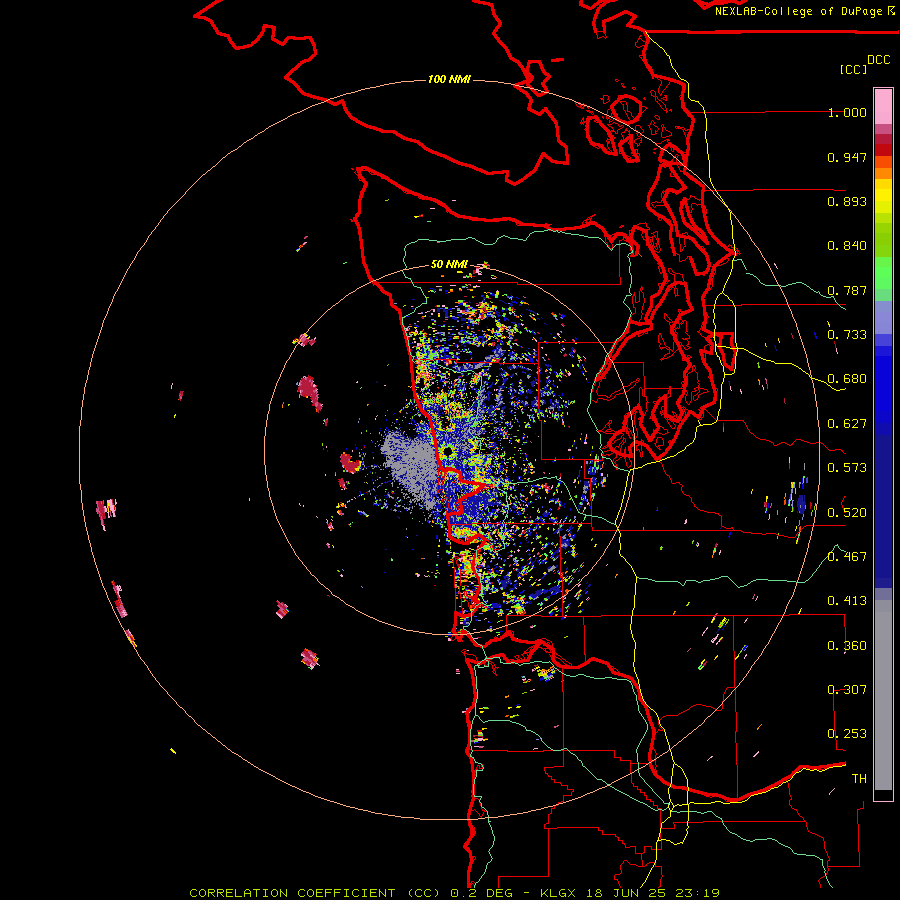Screen dimensions: 900x900
Task: Click the 50 NMI range ring label
Action: (x=449, y=264)
